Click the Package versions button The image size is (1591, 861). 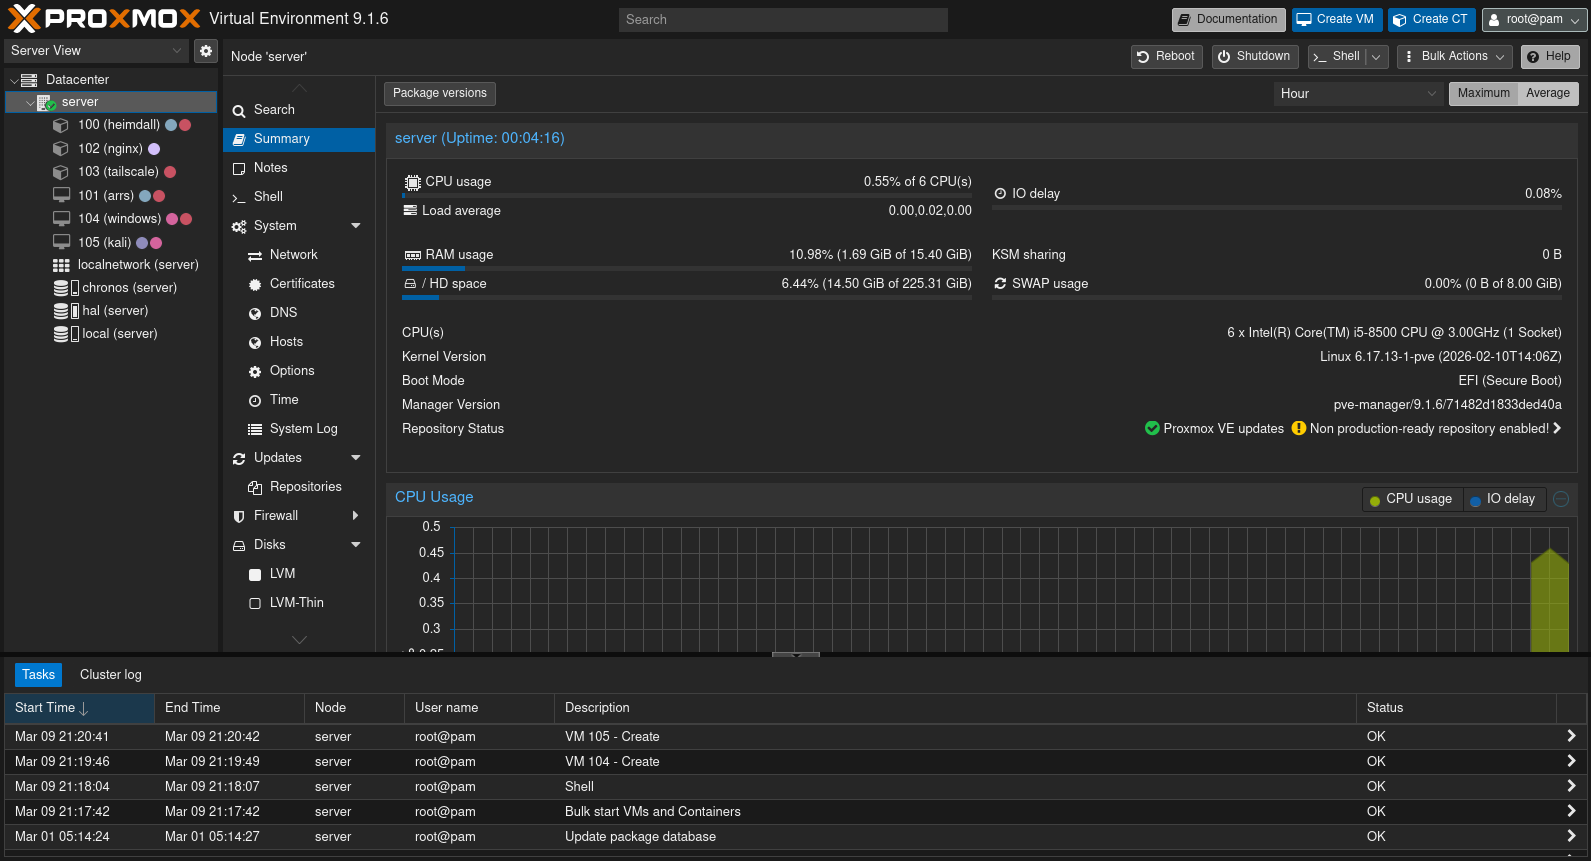coord(439,94)
